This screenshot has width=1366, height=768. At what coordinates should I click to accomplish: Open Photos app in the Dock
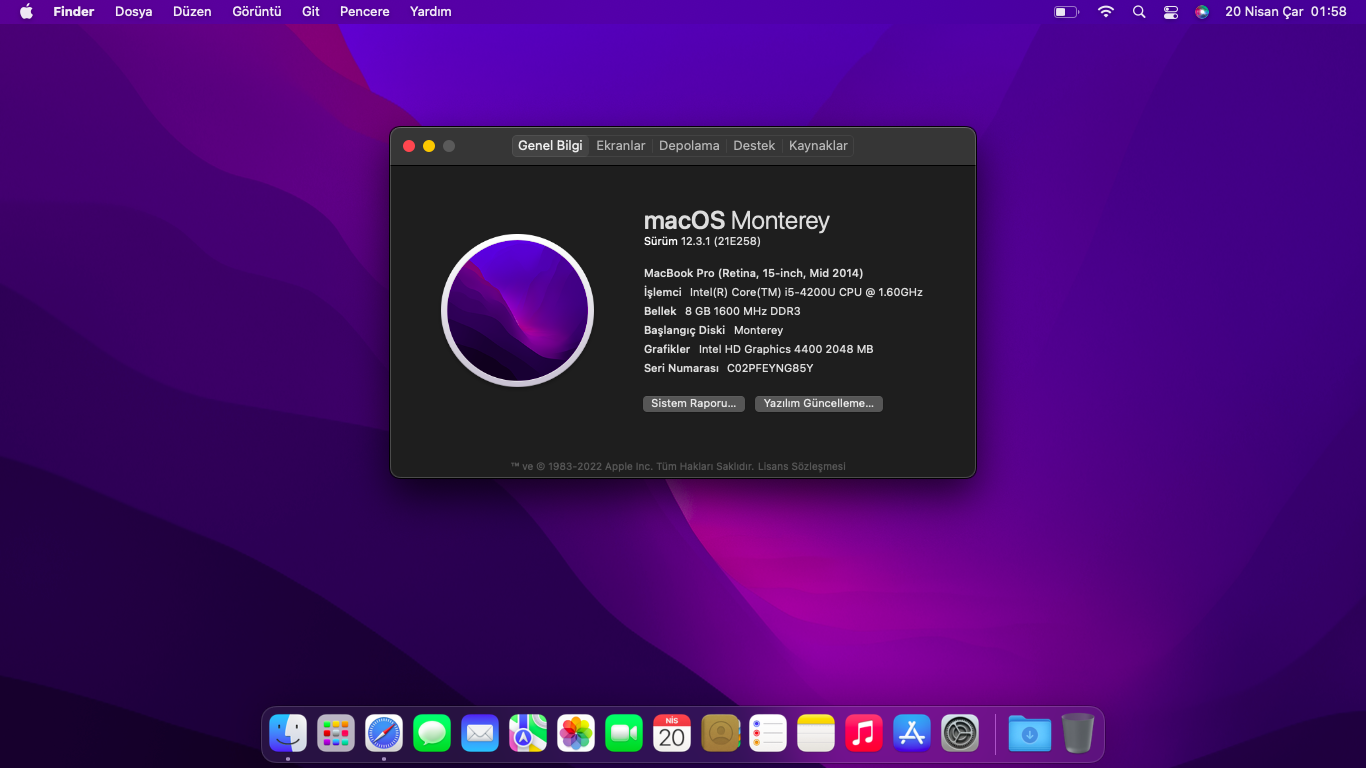[576, 733]
